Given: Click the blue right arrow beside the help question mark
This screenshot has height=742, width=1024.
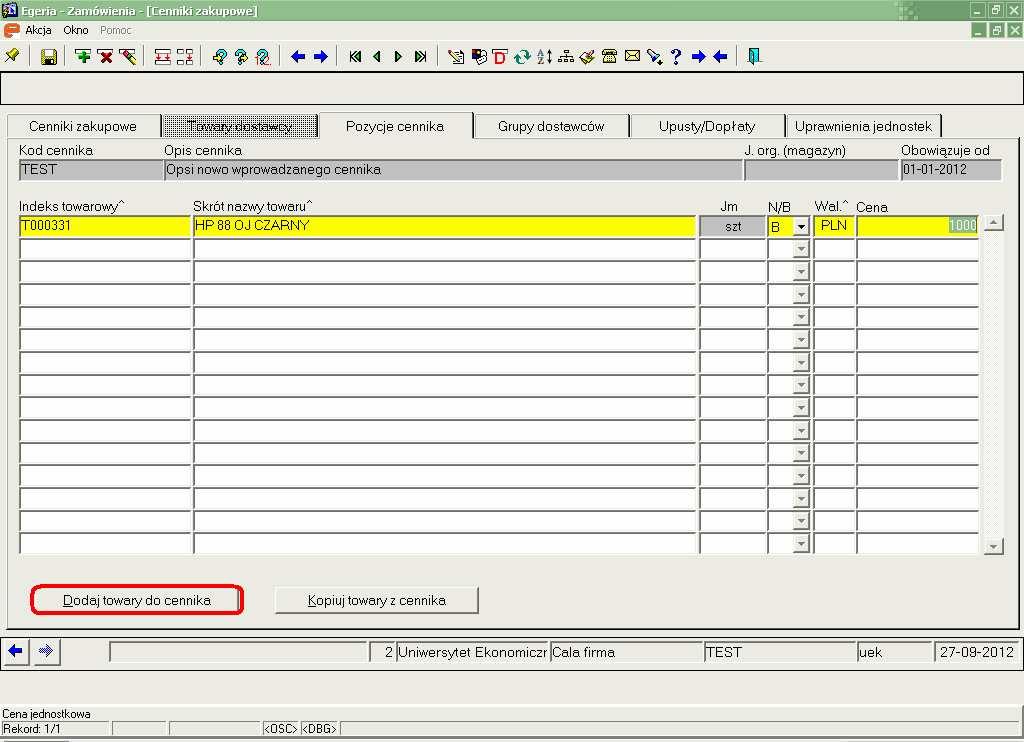Looking at the screenshot, I should (x=698, y=57).
